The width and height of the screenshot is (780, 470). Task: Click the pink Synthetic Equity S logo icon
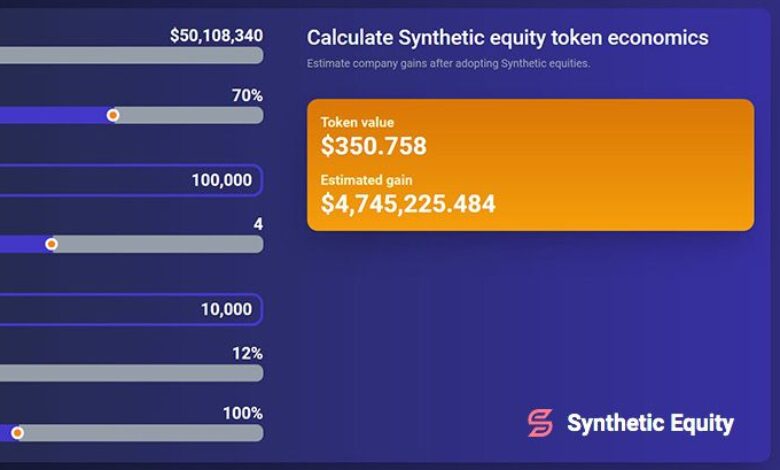540,423
